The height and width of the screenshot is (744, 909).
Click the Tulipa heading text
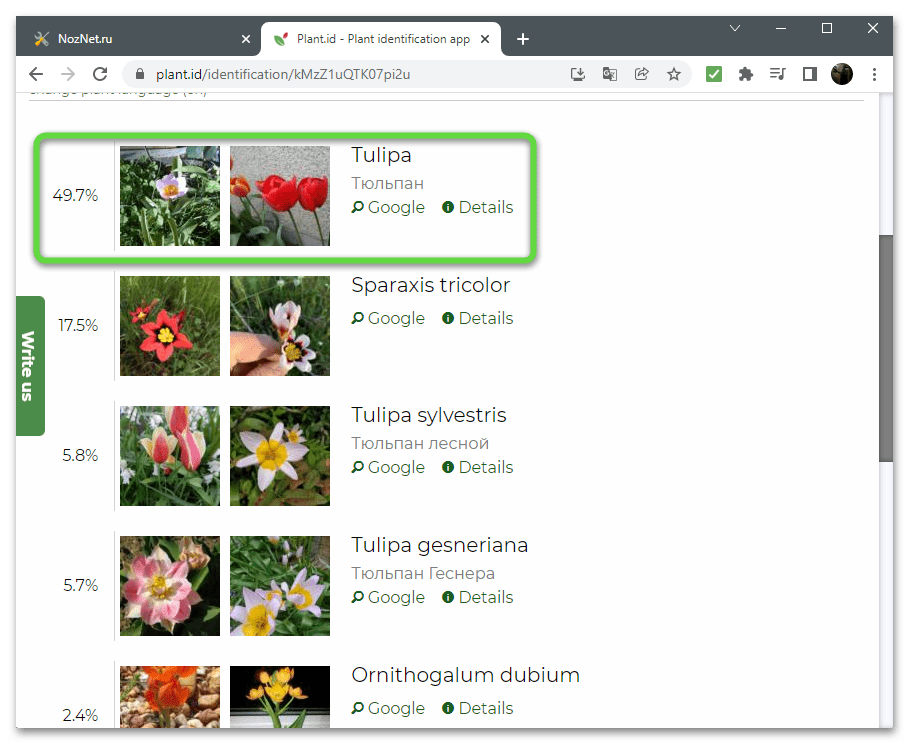[x=381, y=155]
